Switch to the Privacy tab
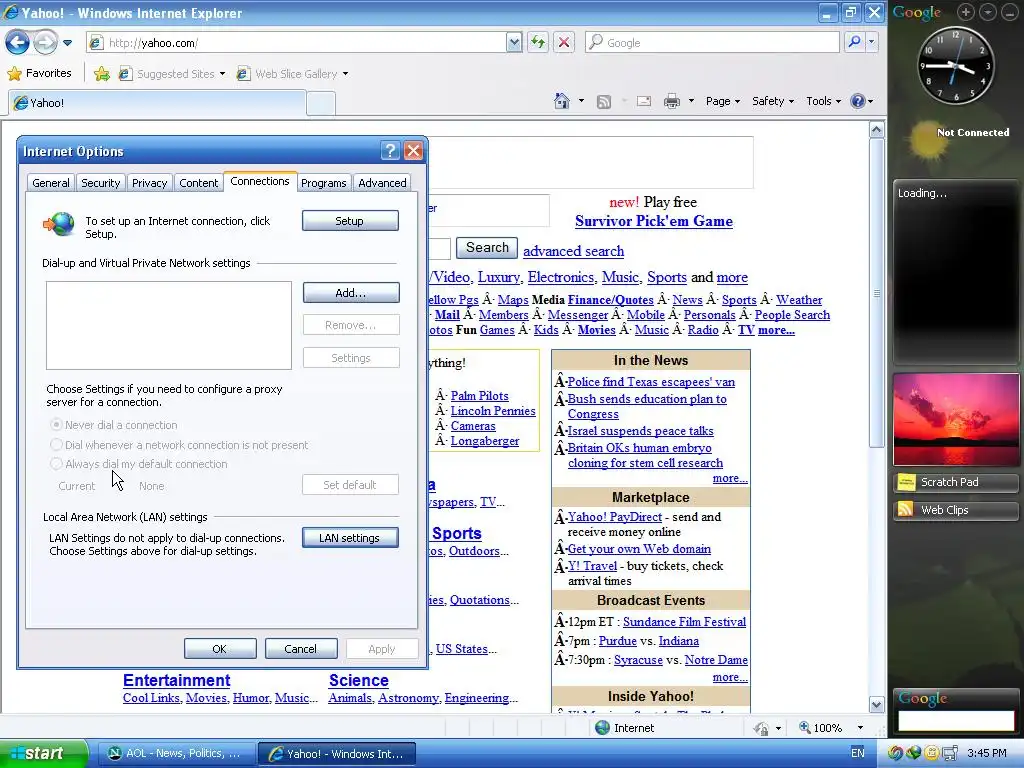This screenshot has width=1024, height=768. pos(150,183)
